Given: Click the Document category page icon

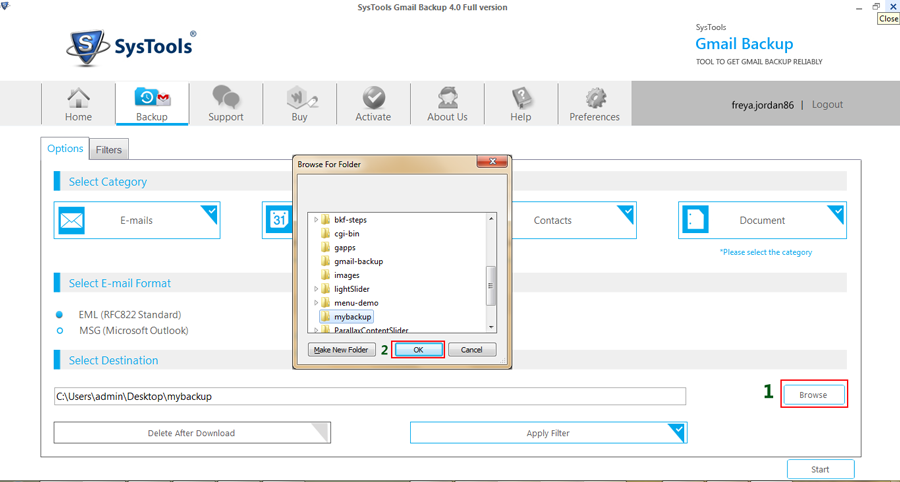Looking at the screenshot, I should click(x=695, y=220).
